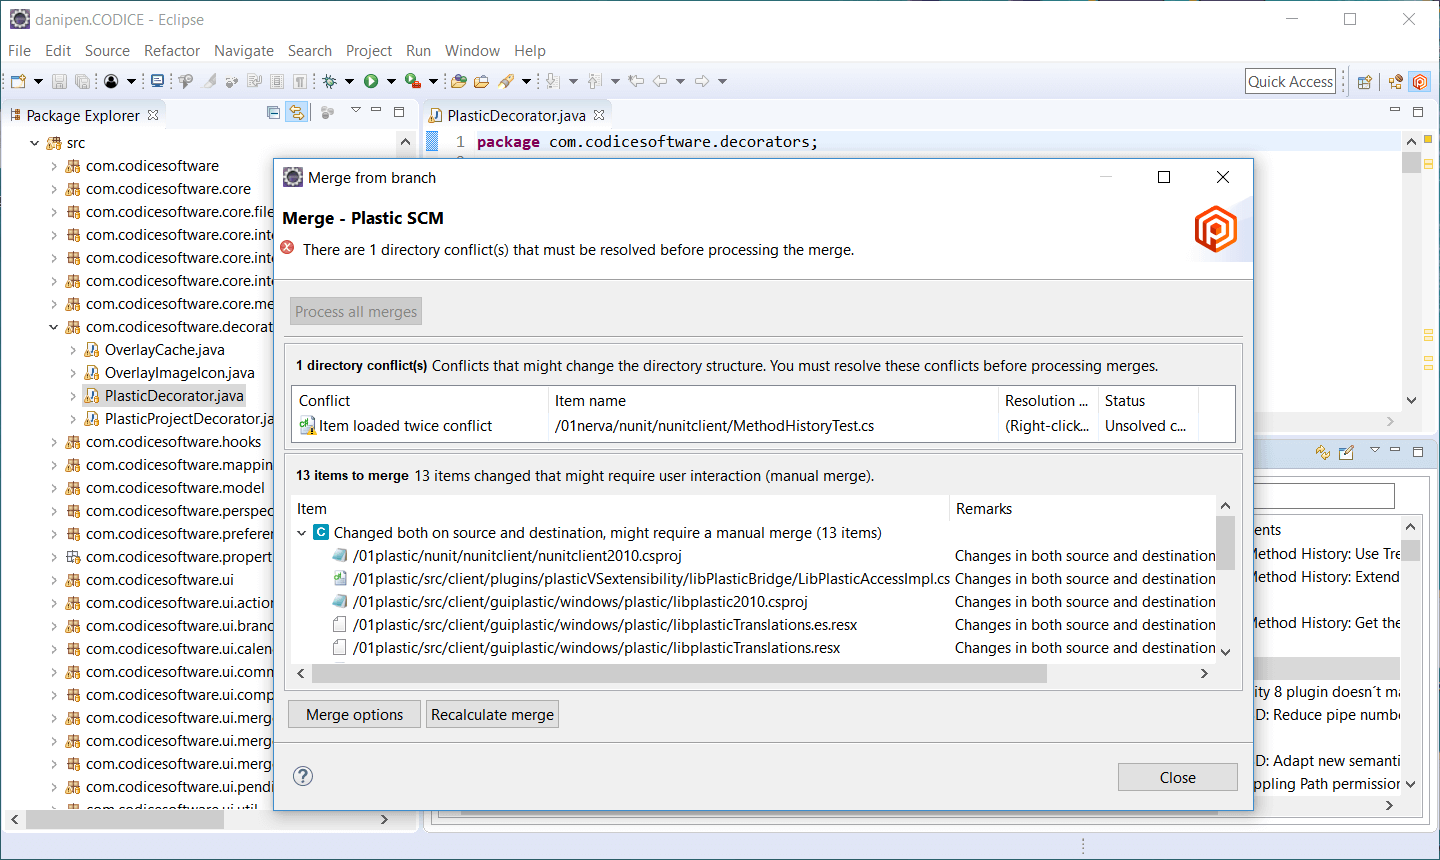Click the Debug bug icon in toolbar
1440x860 pixels.
[x=329, y=81]
